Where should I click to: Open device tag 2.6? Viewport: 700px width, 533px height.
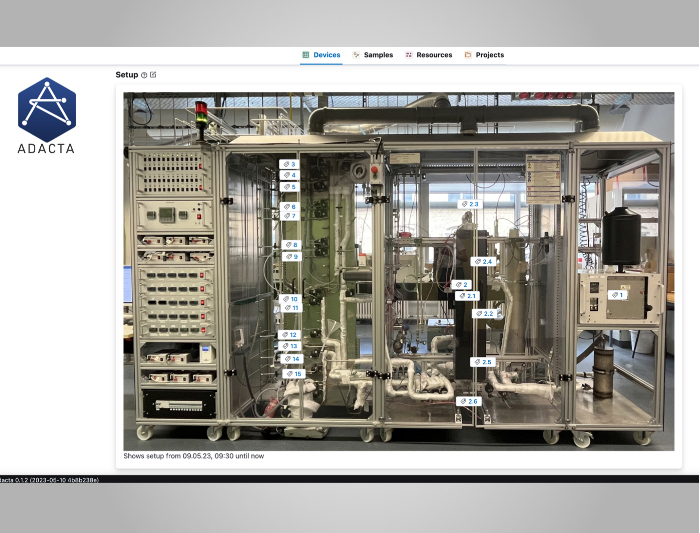469,401
